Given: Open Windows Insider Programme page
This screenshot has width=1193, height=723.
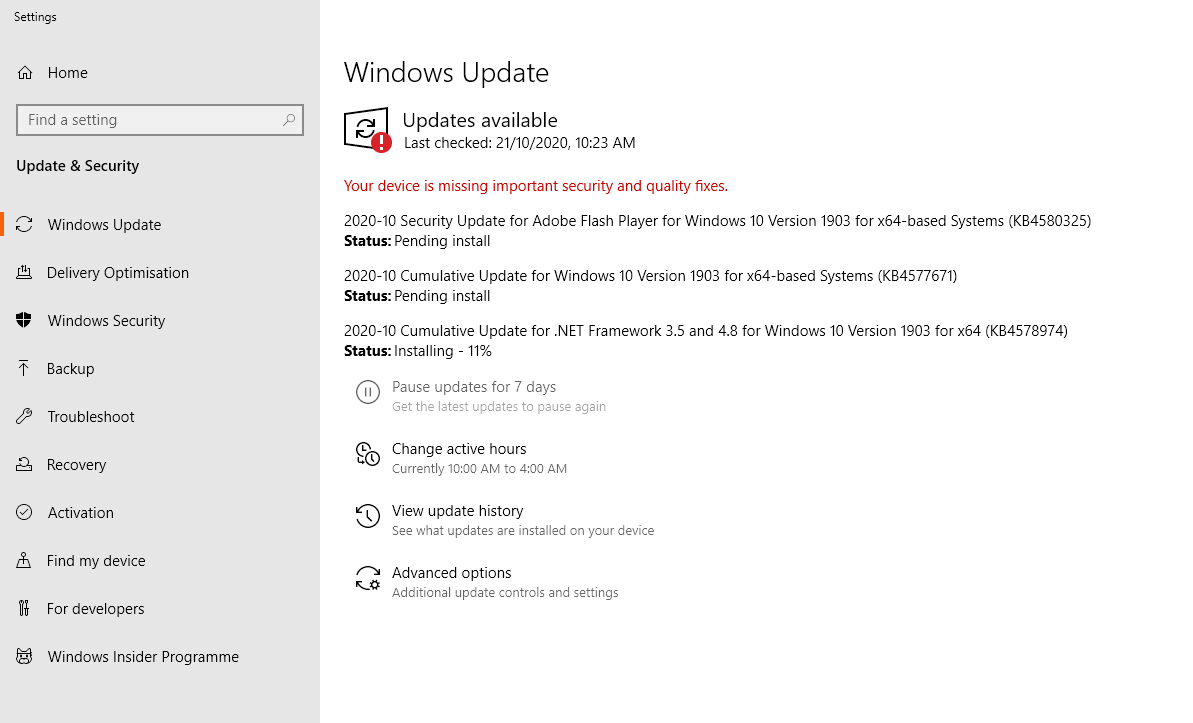Looking at the screenshot, I should (x=143, y=656).
